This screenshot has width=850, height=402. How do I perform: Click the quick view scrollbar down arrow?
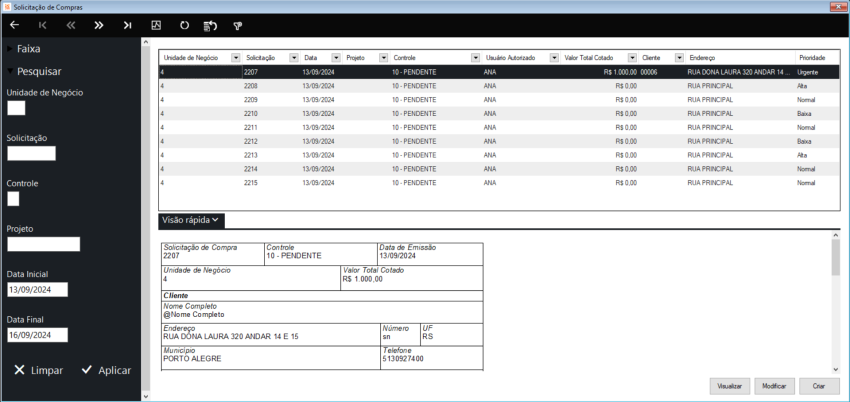pyautogui.click(x=835, y=369)
